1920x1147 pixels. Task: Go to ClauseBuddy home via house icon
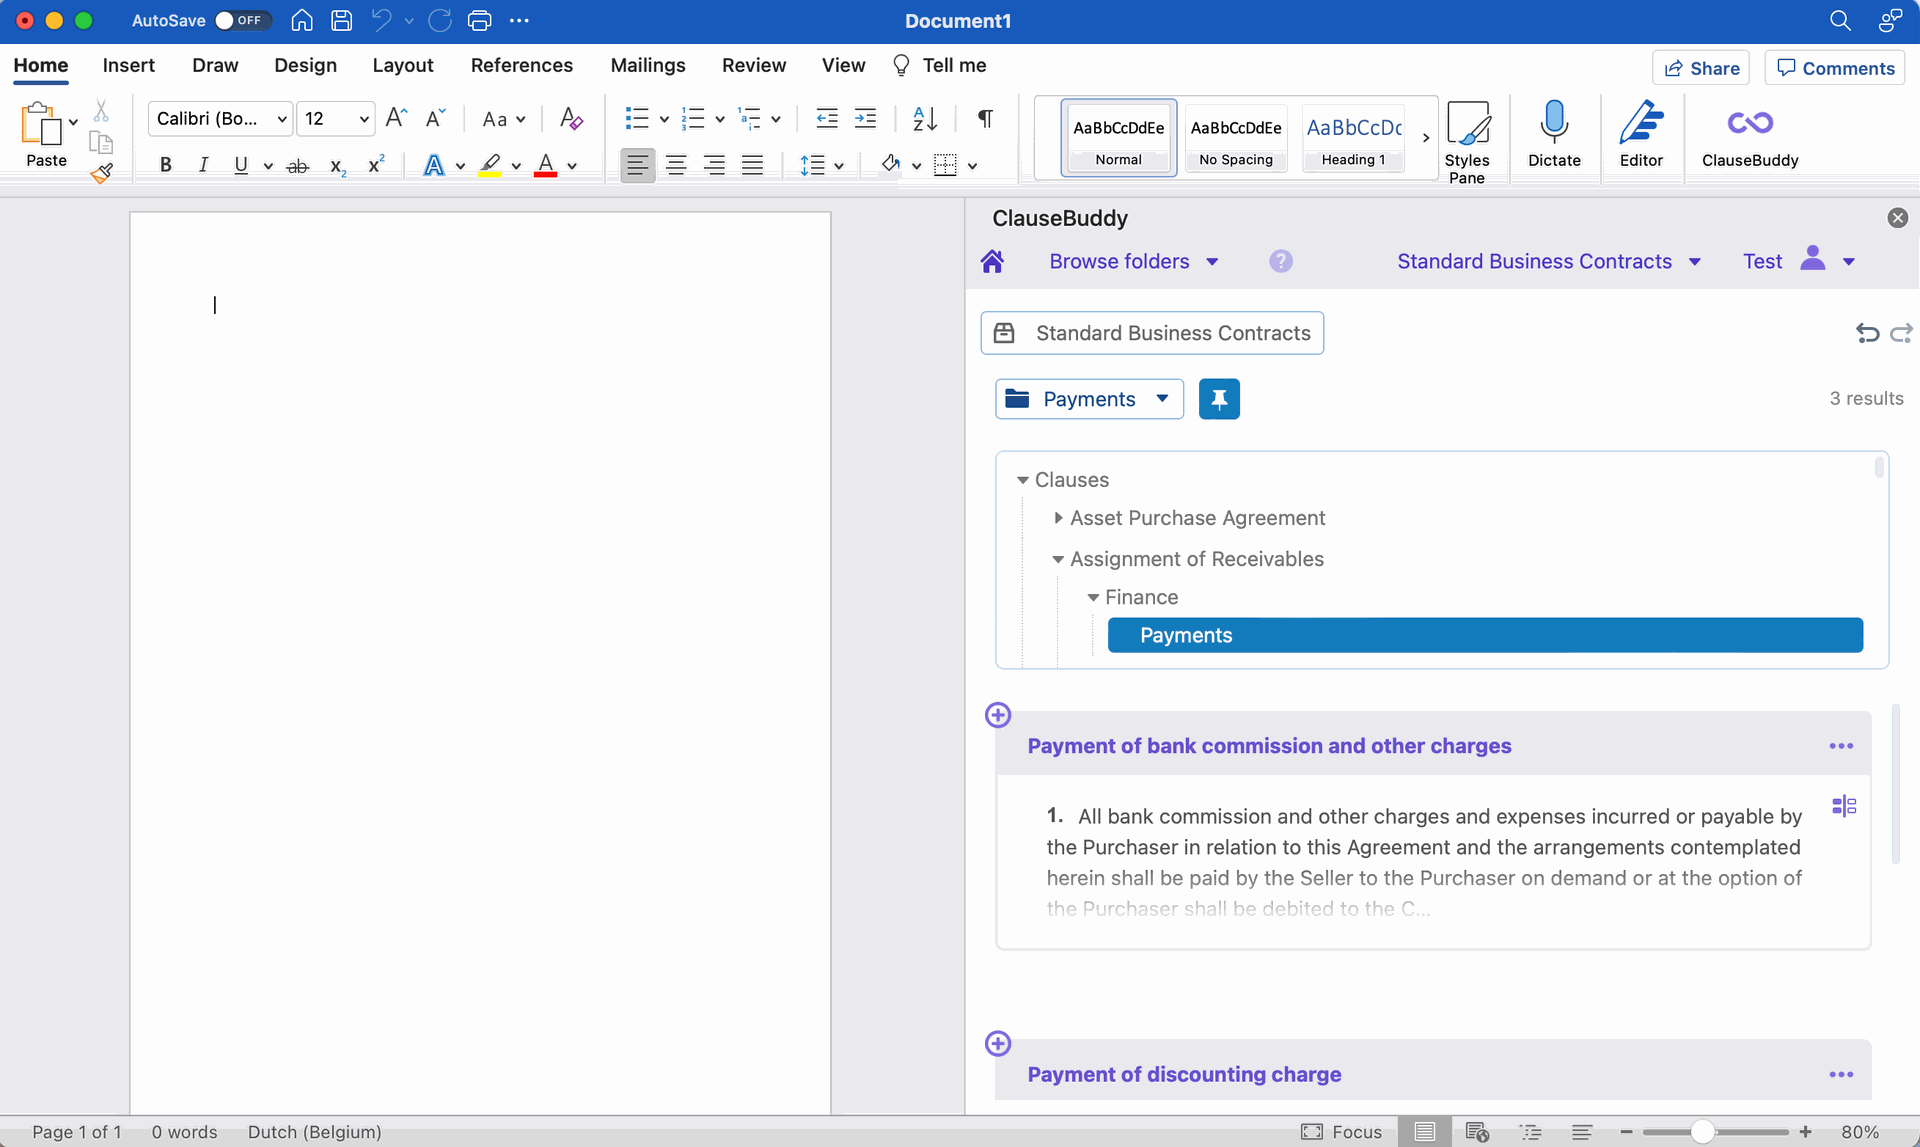pyautogui.click(x=992, y=261)
